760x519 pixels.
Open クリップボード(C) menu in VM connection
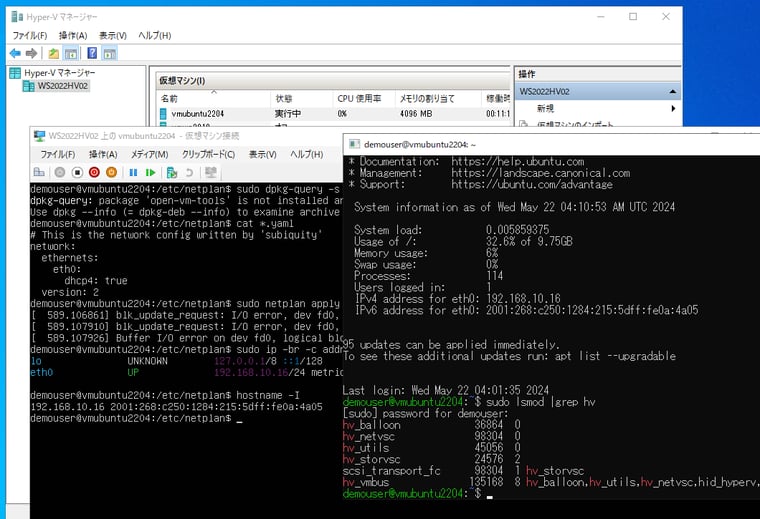(x=208, y=155)
